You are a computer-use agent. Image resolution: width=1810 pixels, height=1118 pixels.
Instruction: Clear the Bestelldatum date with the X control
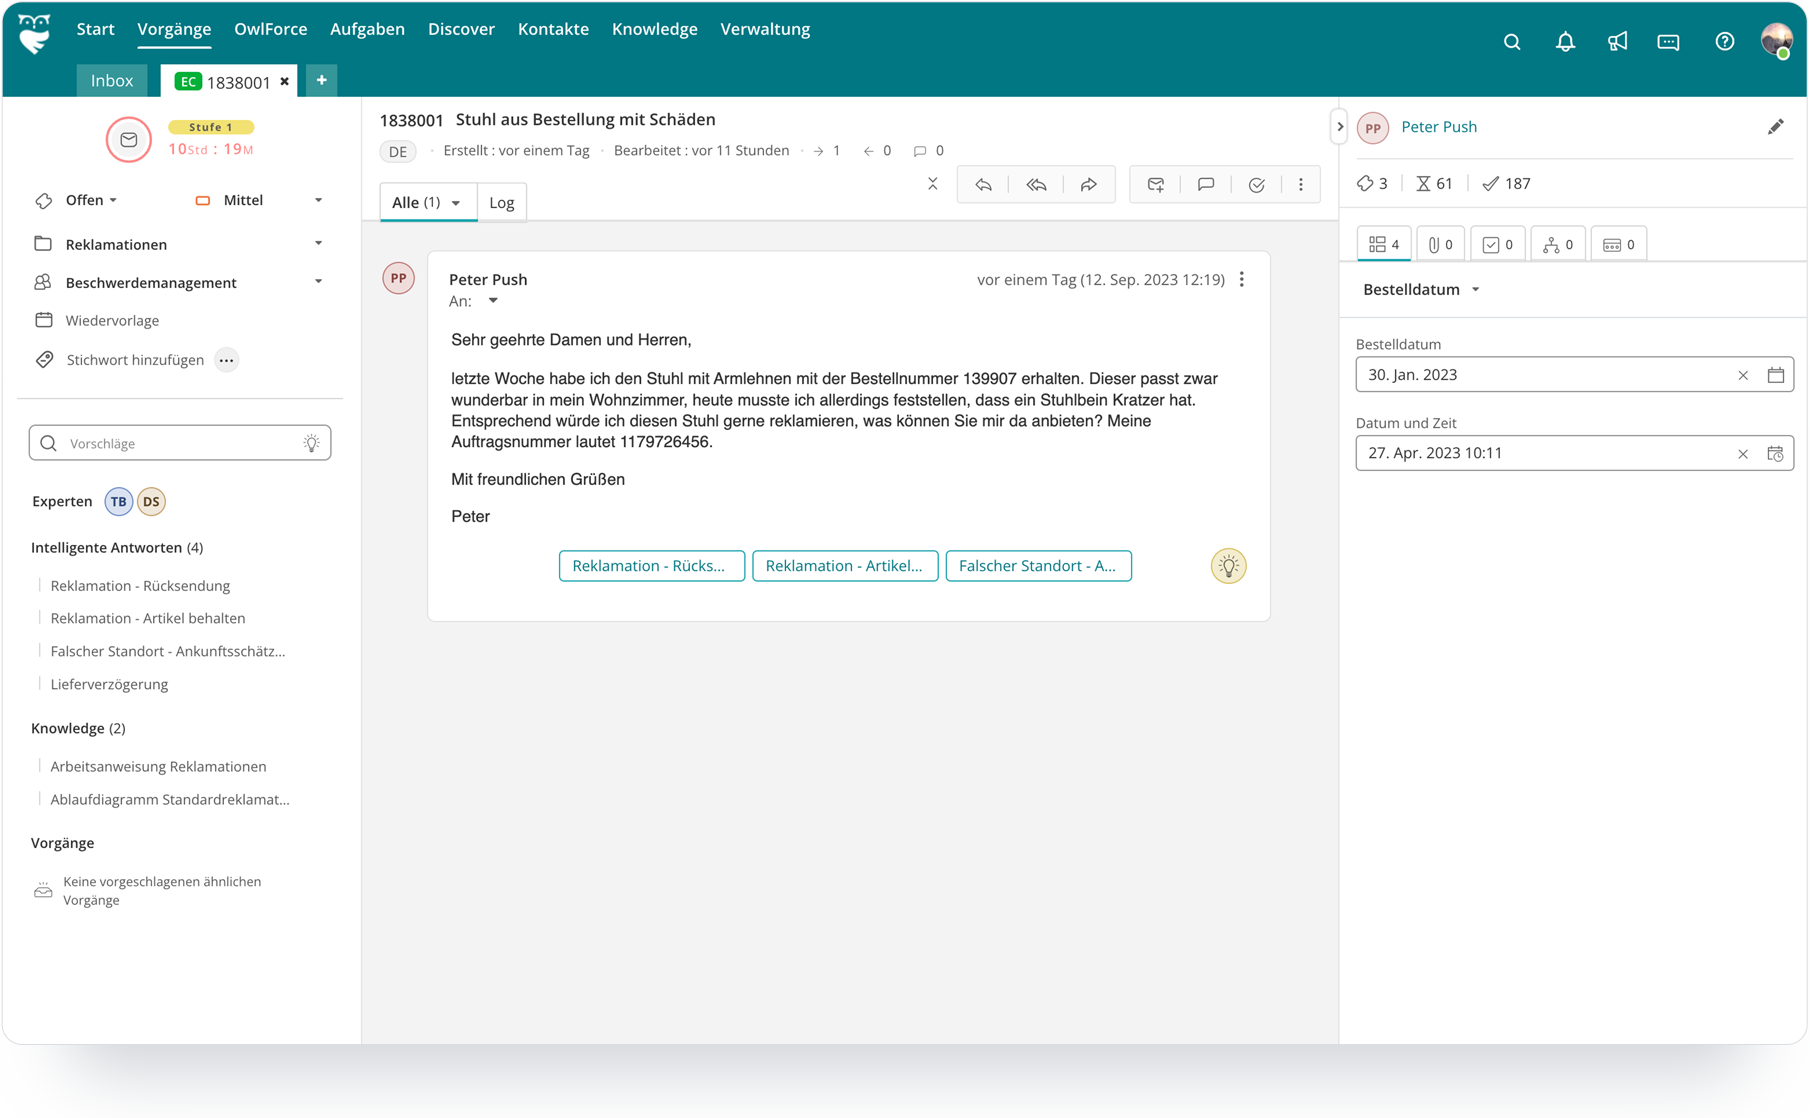[x=1743, y=374]
